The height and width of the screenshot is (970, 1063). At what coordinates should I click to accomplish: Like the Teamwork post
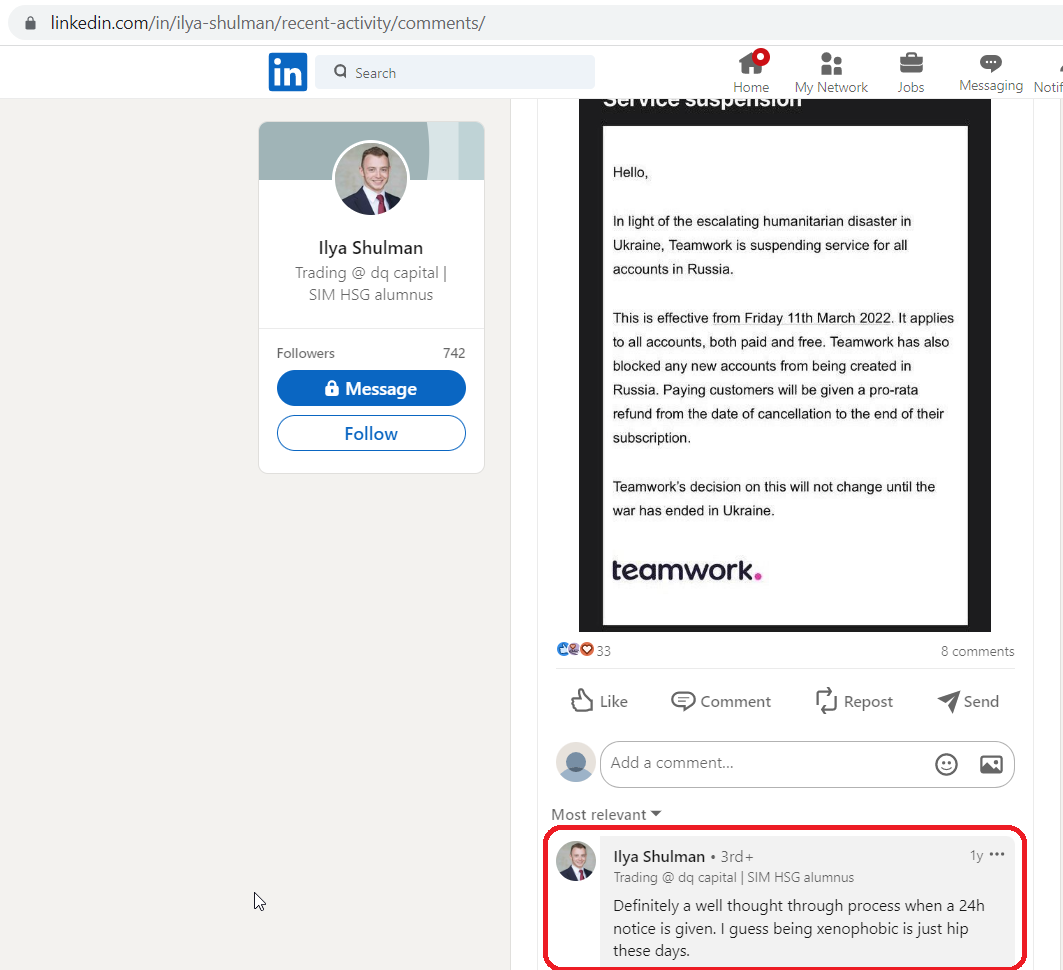599,701
